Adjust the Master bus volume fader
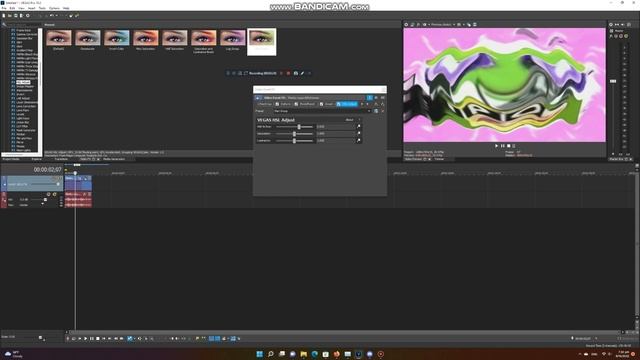The image size is (640, 360). pos(613,81)
